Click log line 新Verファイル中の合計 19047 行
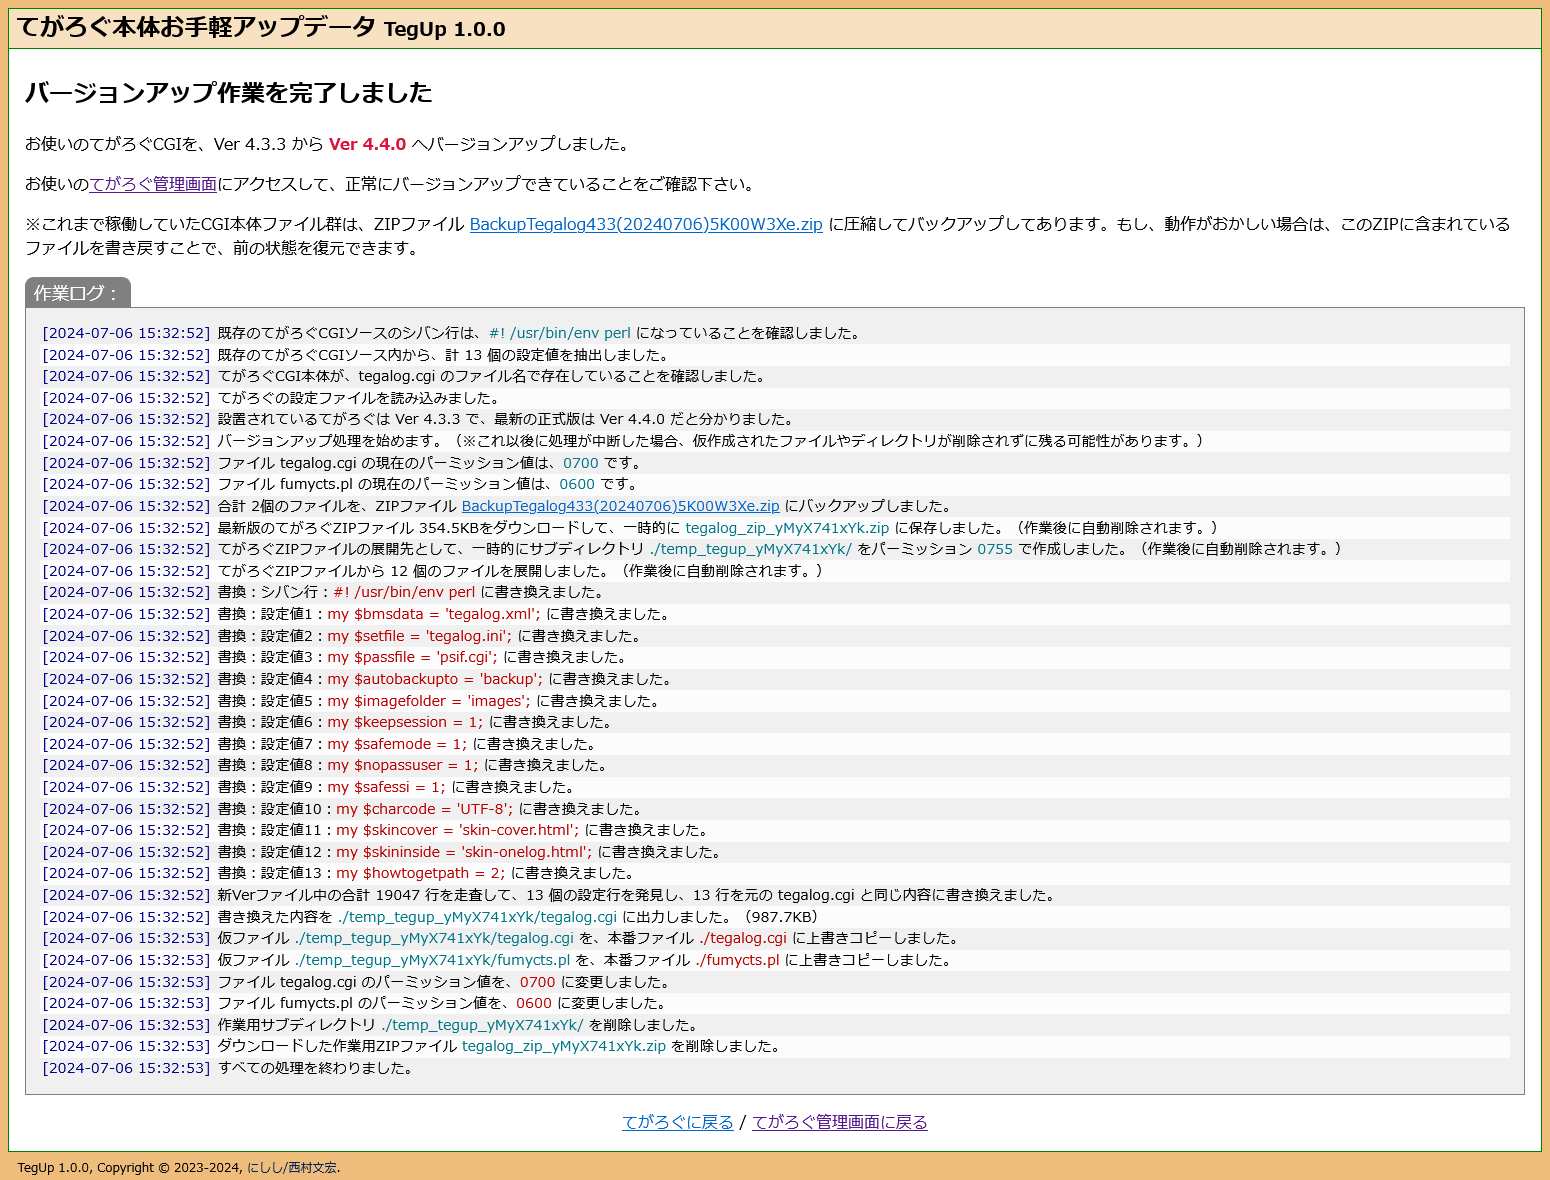 coord(775,895)
